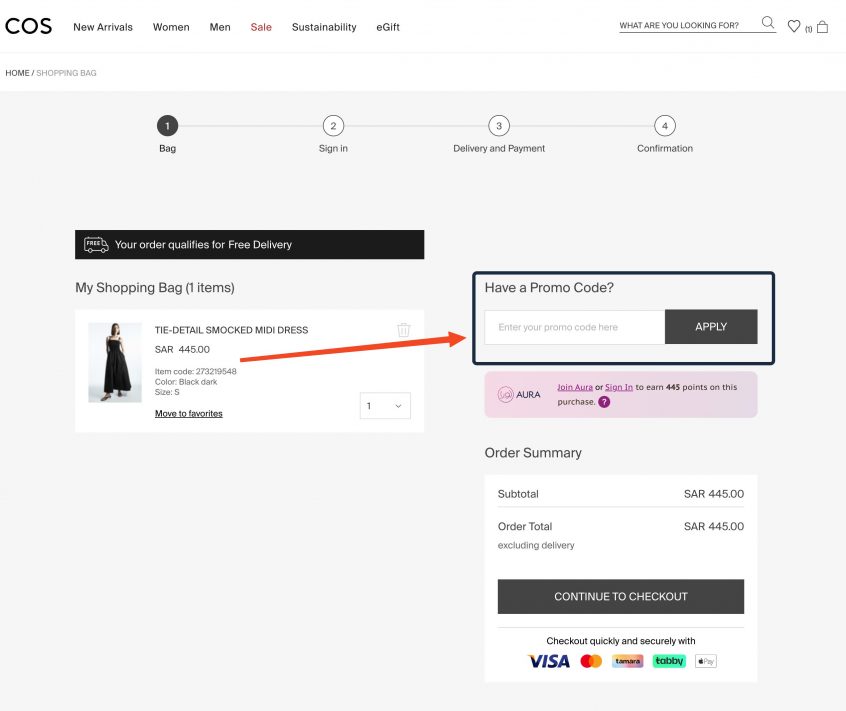Open the Sale menu item
This screenshot has height=711, width=846.
pyautogui.click(x=261, y=27)
